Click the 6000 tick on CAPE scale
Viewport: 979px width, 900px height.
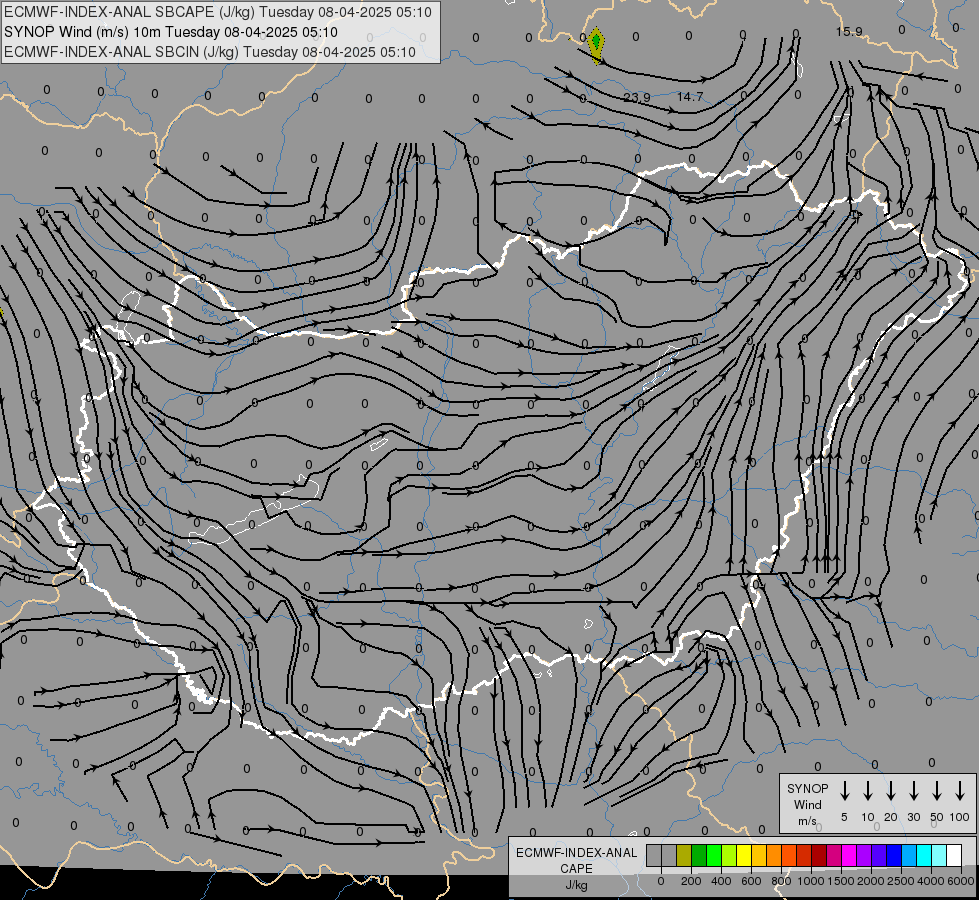point(961,881)
